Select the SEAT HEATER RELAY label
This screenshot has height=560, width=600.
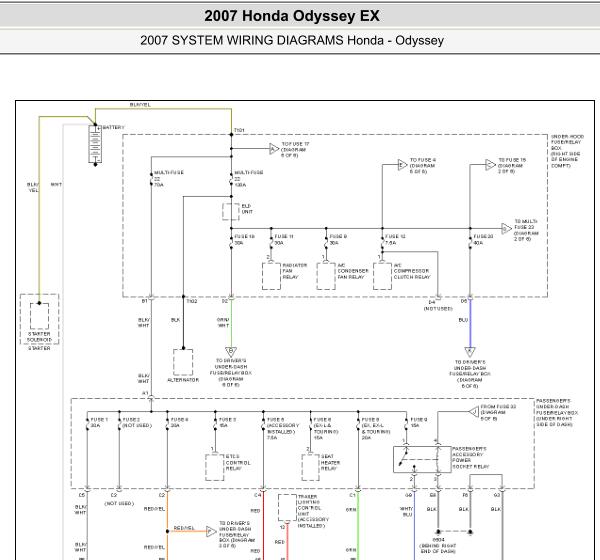[330, 462]
